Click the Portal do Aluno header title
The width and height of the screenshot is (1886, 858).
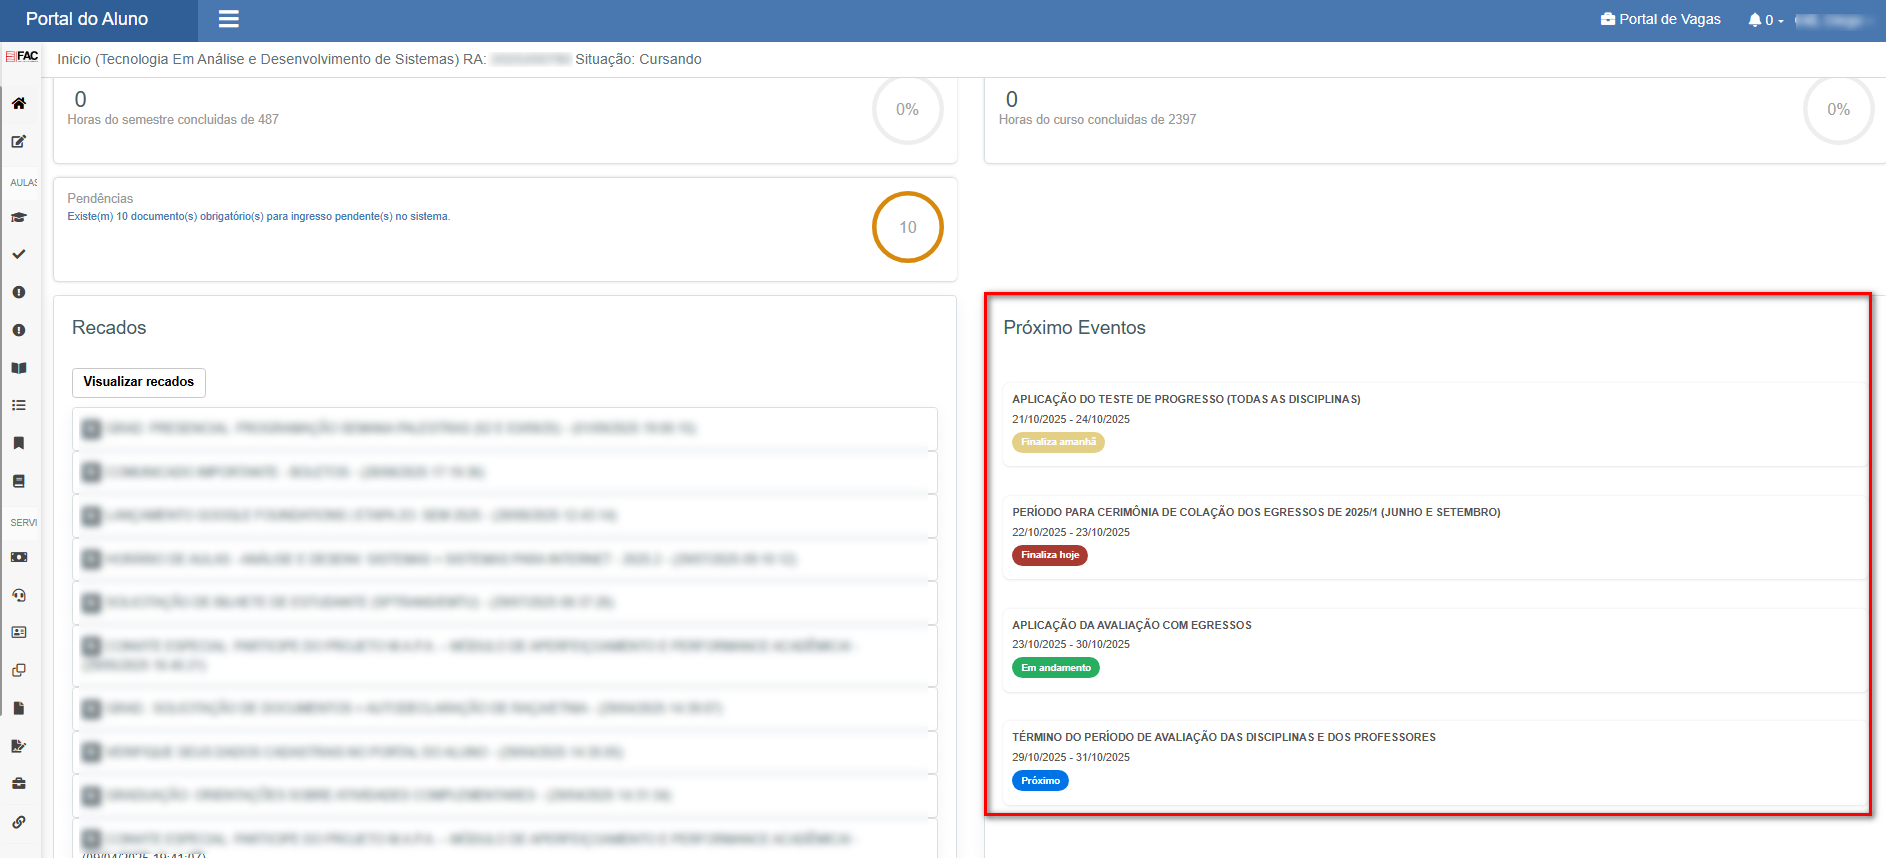87,19
